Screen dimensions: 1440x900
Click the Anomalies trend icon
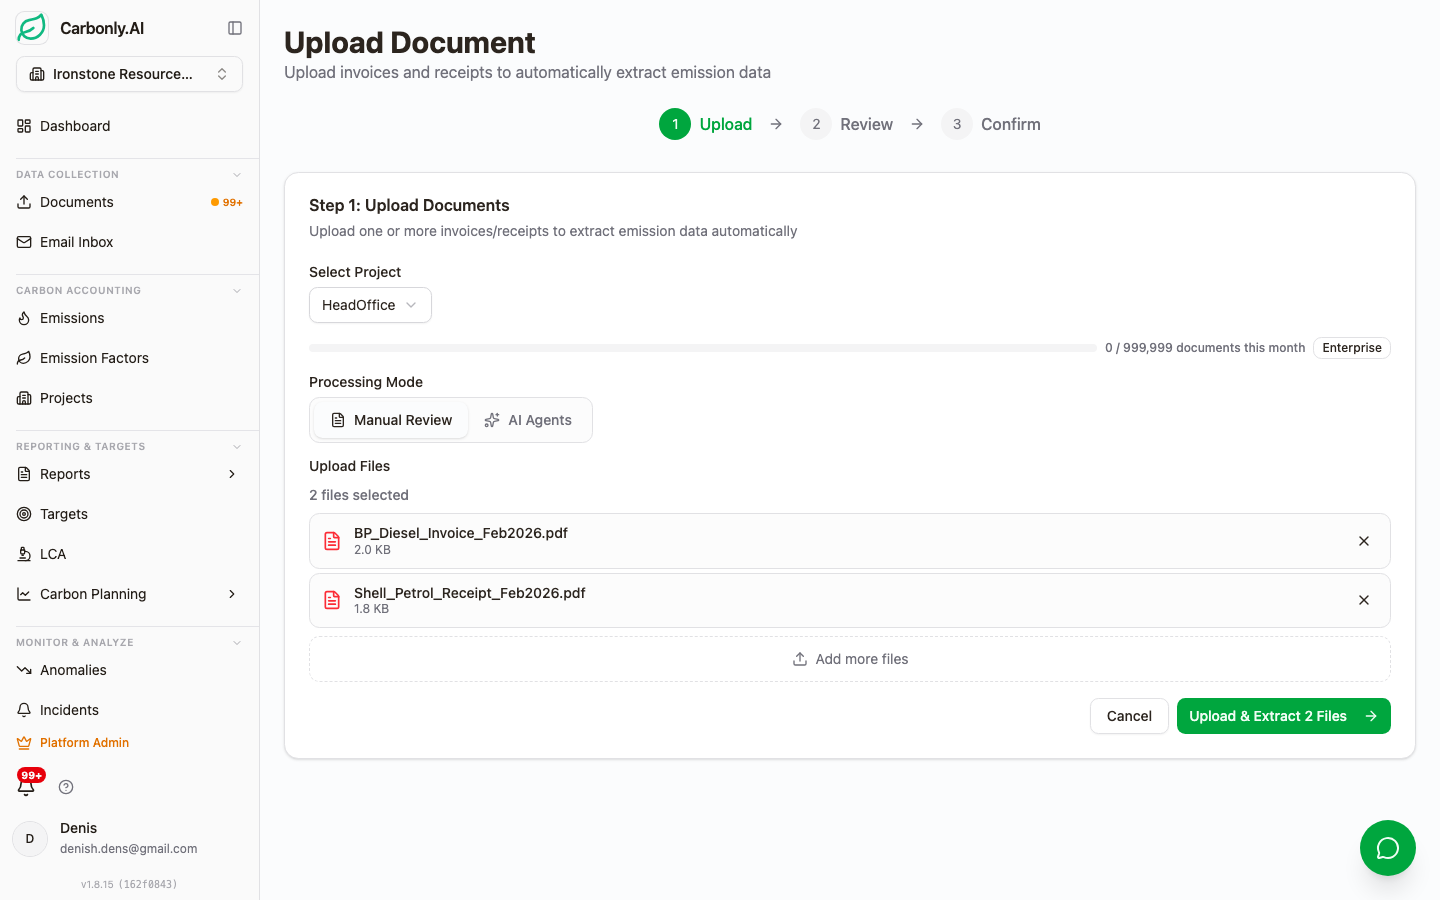(x=24, y=670)
